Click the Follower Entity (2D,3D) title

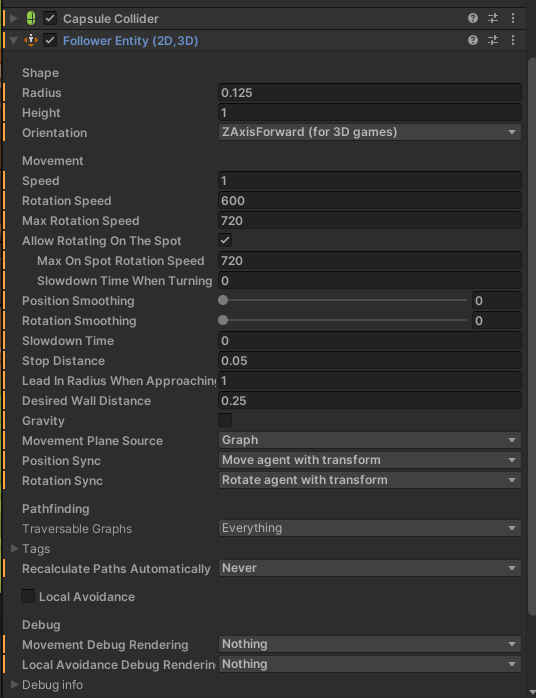pos(130,41)
